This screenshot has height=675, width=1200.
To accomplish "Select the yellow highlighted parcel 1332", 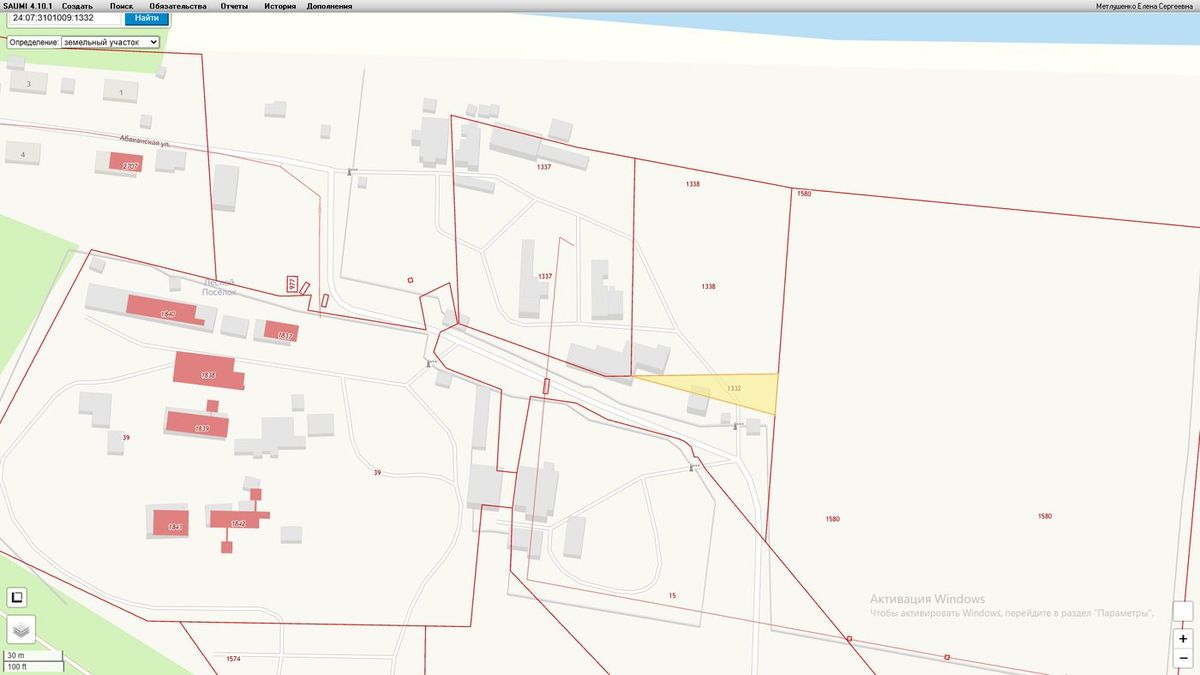I will point(734,388).
